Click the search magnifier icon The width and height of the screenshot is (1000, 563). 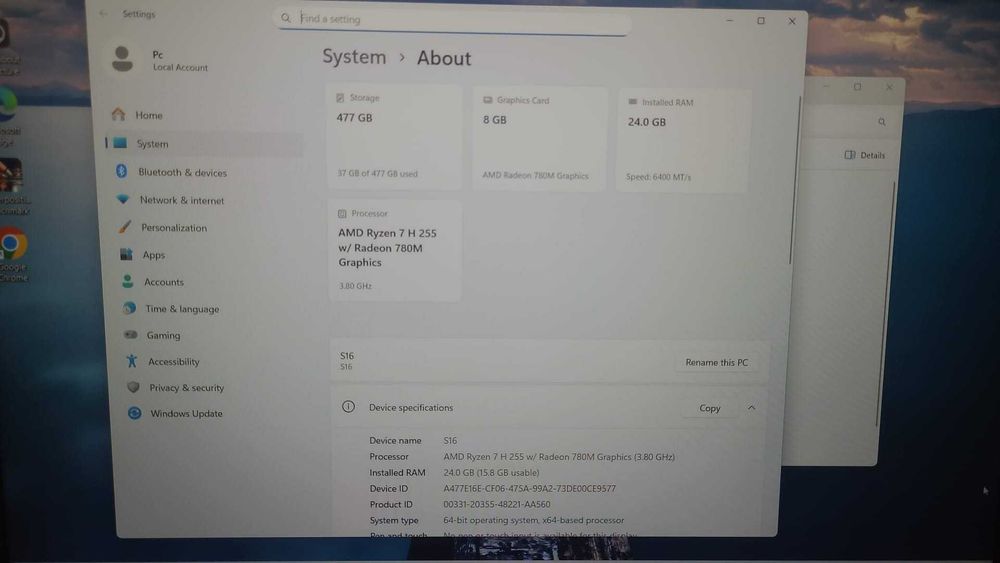tap(286, 18)
